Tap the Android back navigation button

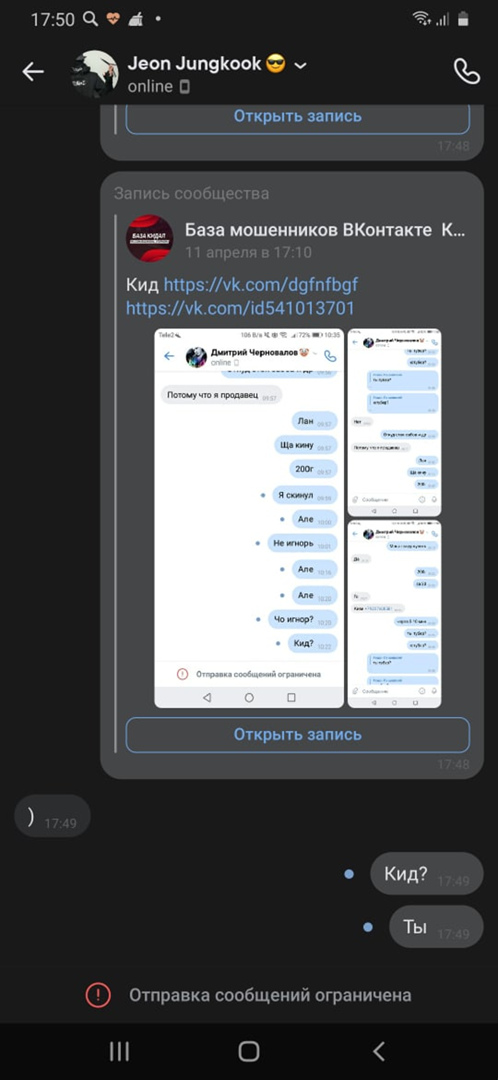coord(378,1051)
